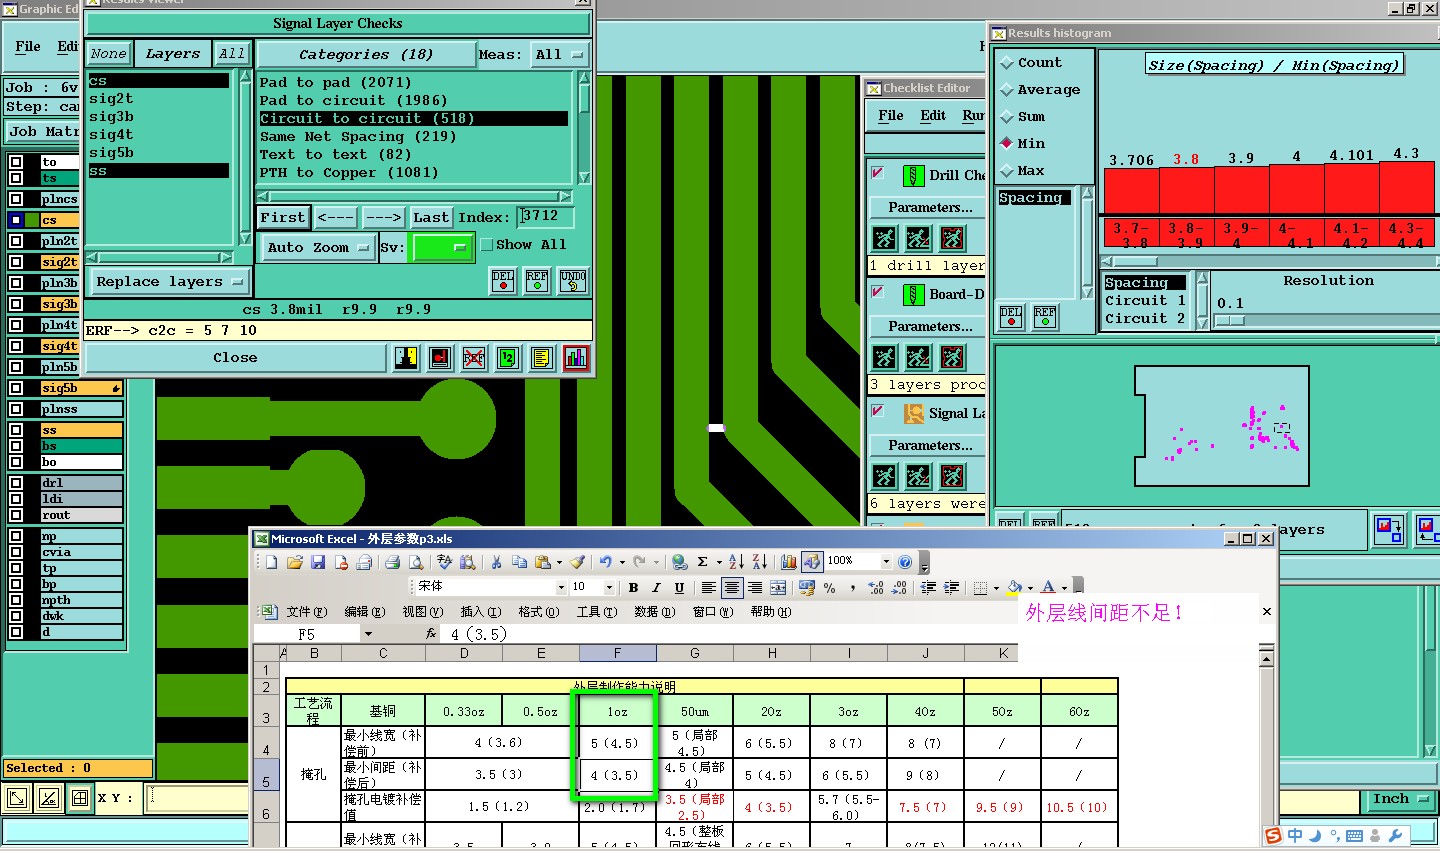The width and height of the screenshot is (1440, 851).
Task: Click the UNDO icon in Signal Layer Checks
Action: tap(573, 281)
